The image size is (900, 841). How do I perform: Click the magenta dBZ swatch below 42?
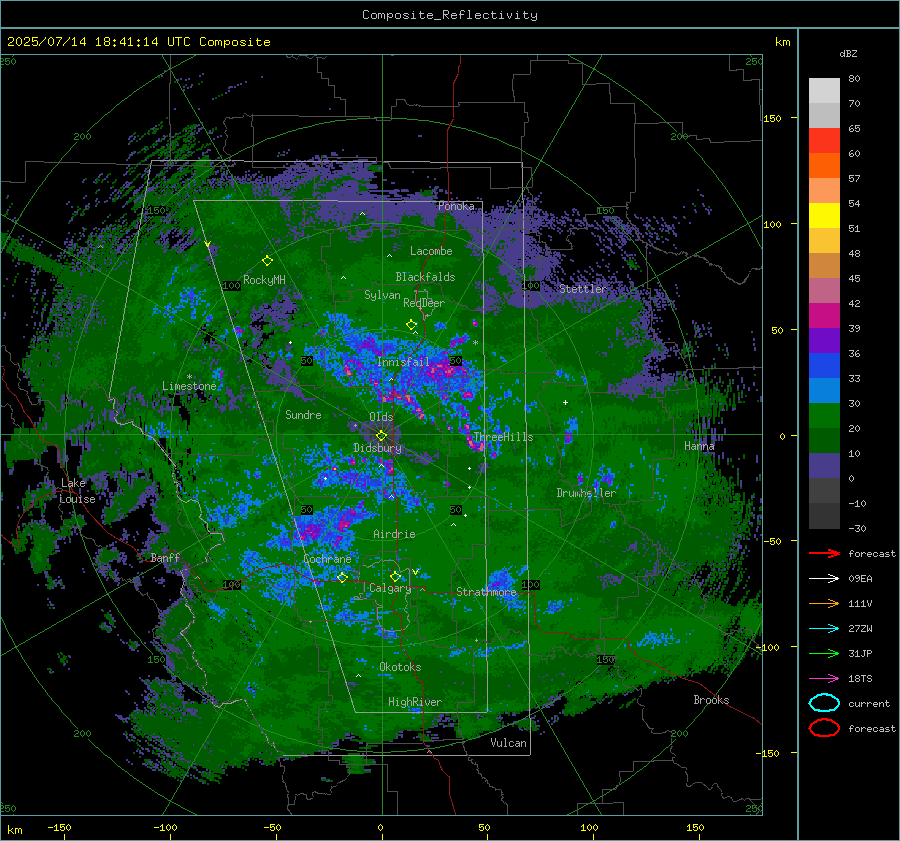coord(824,315)
